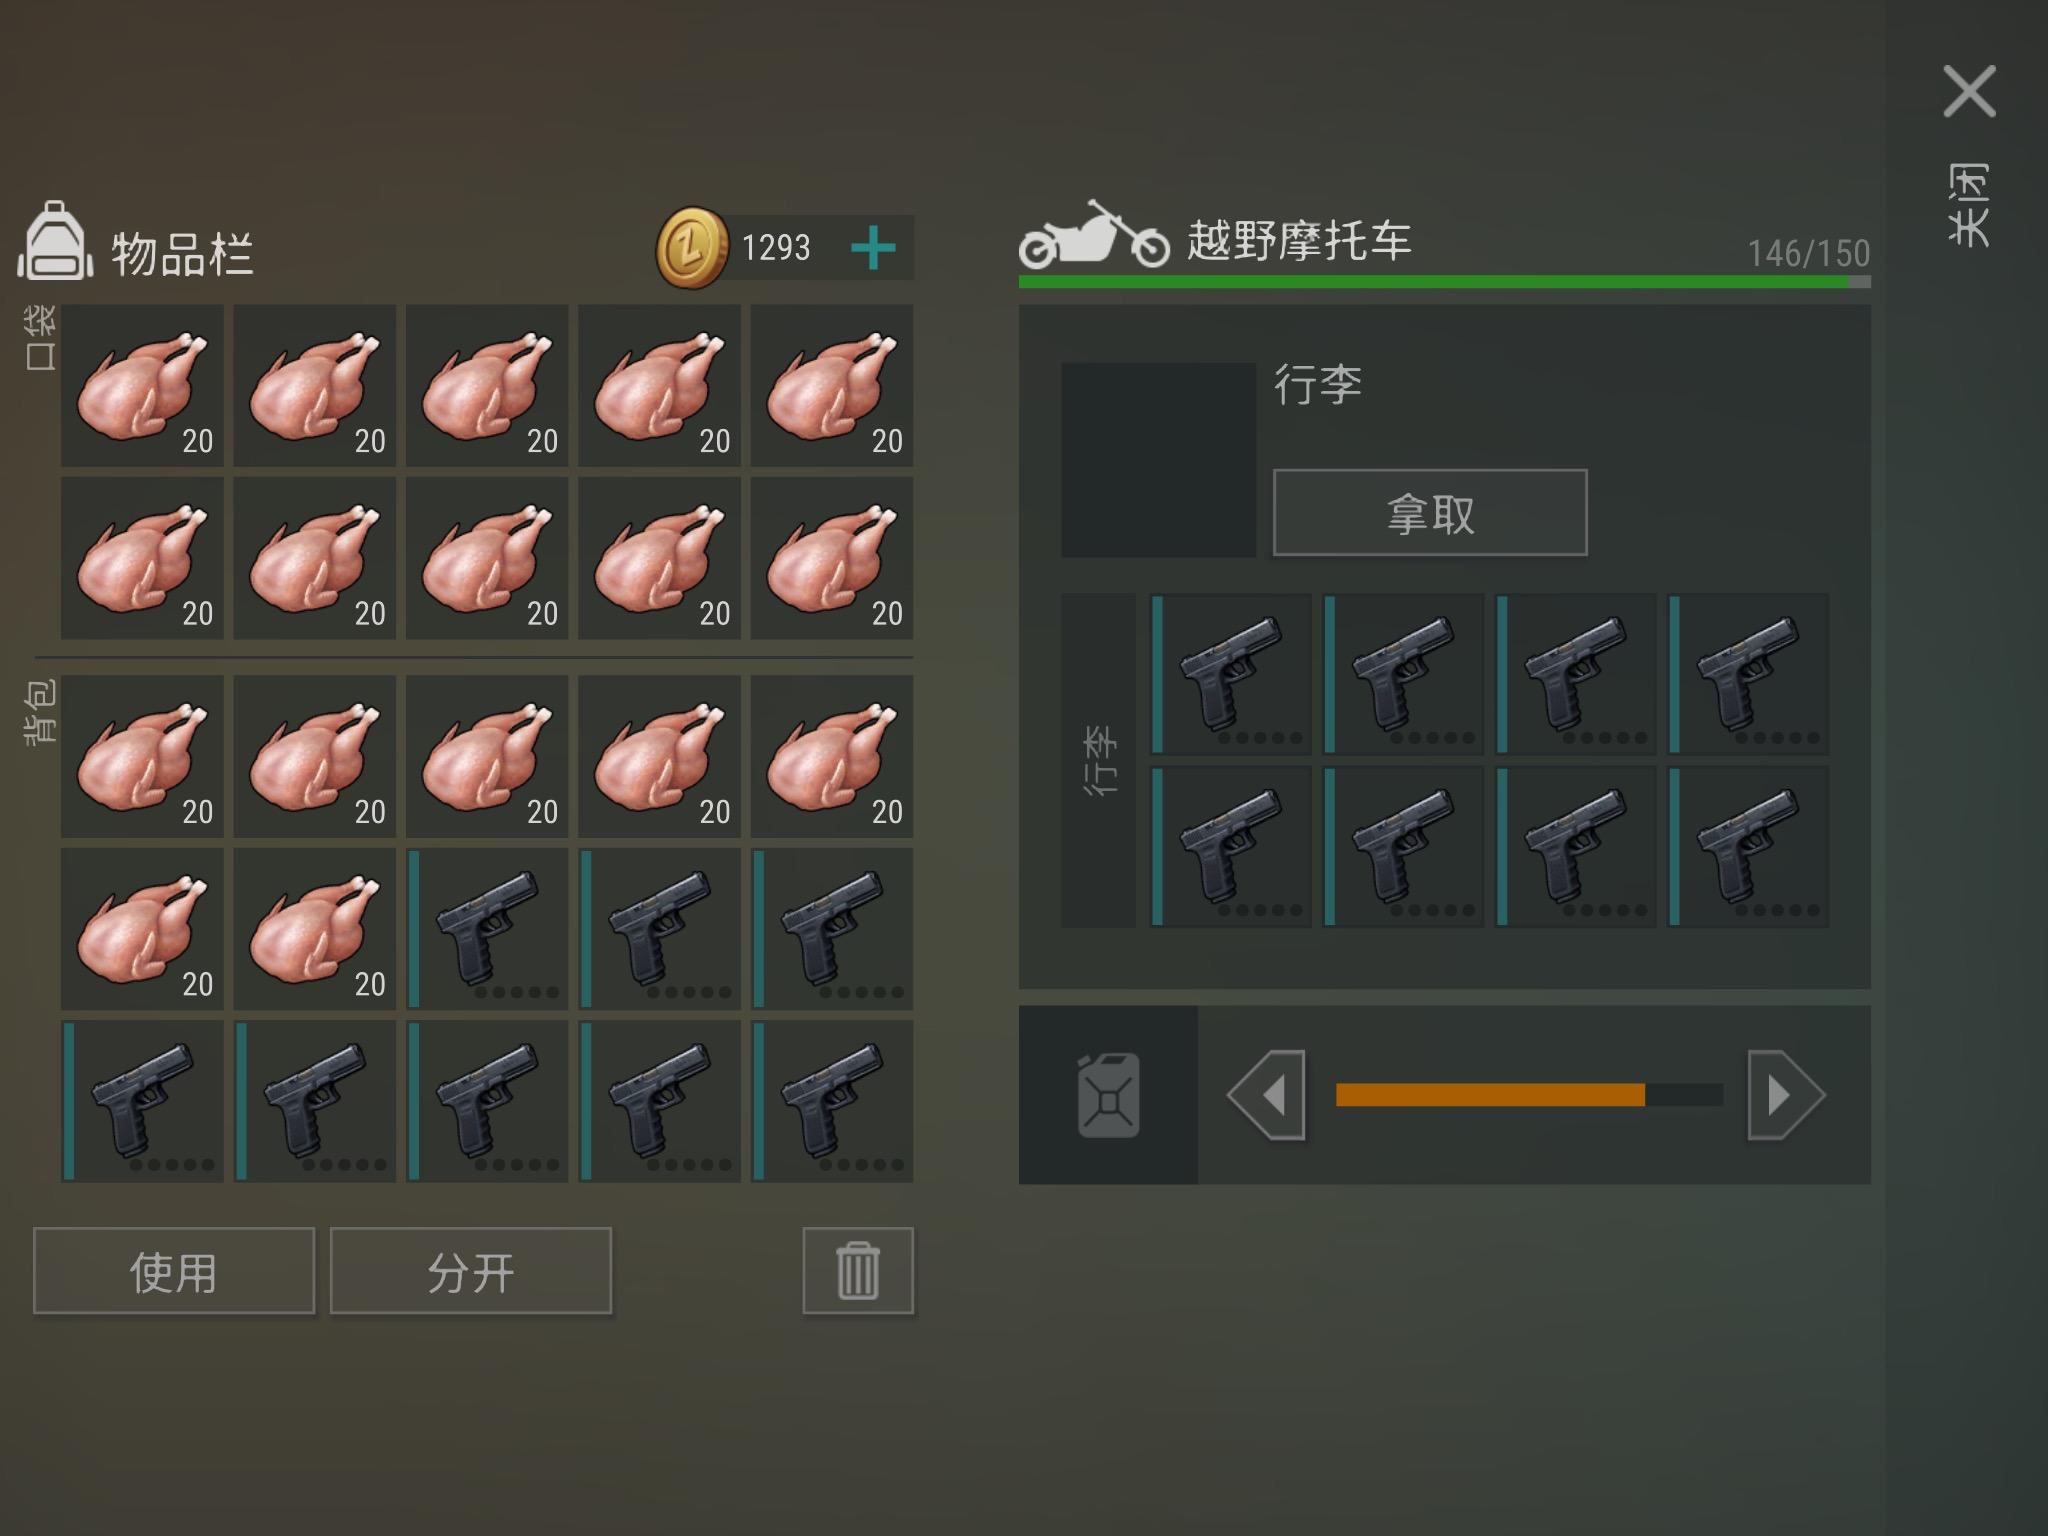This screenshot has height=1536, width=2048.
Task: Tap the backpack icon beside 物品栏
Action: pos(56,241)
